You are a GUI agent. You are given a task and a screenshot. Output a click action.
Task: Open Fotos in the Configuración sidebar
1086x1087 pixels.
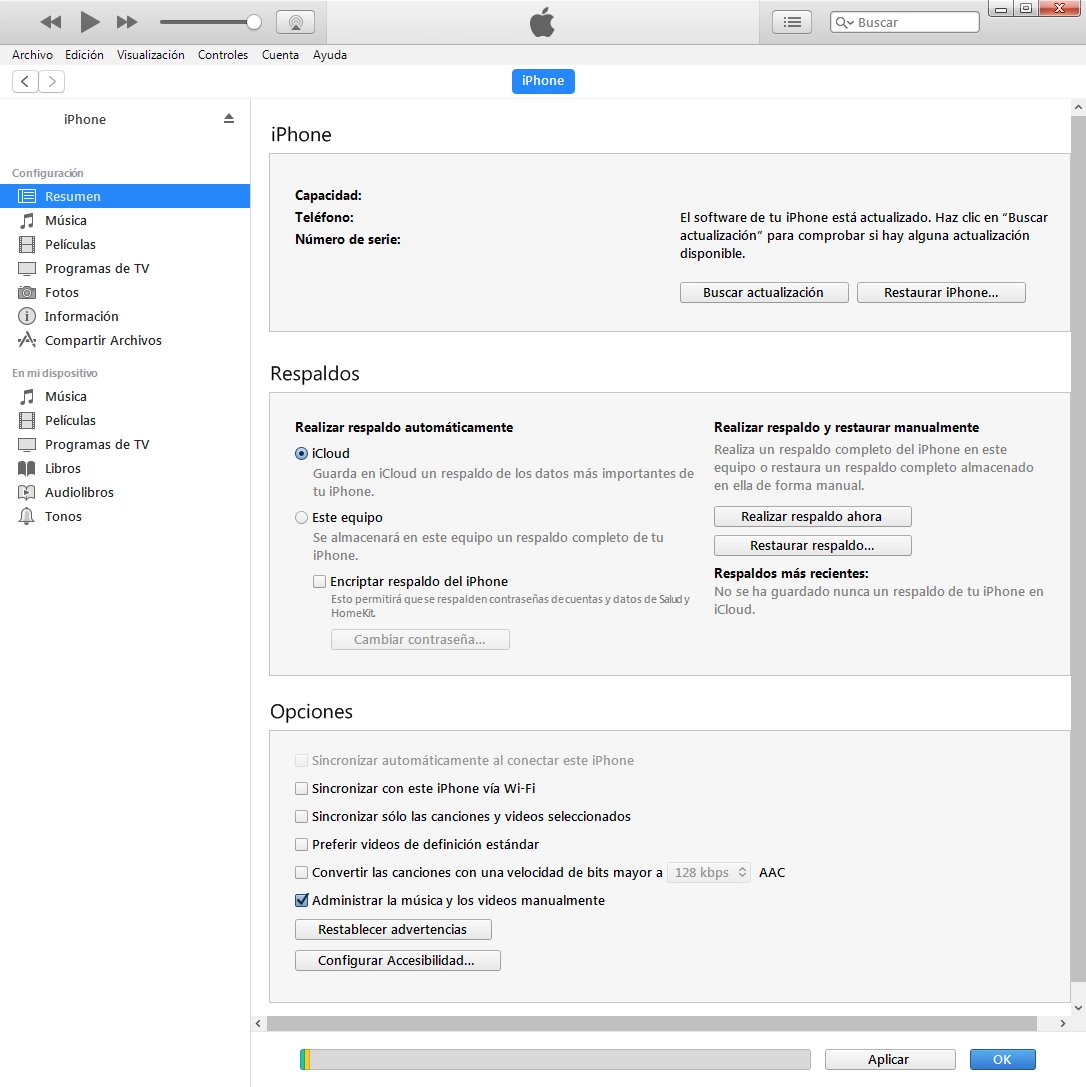(61, 292)
